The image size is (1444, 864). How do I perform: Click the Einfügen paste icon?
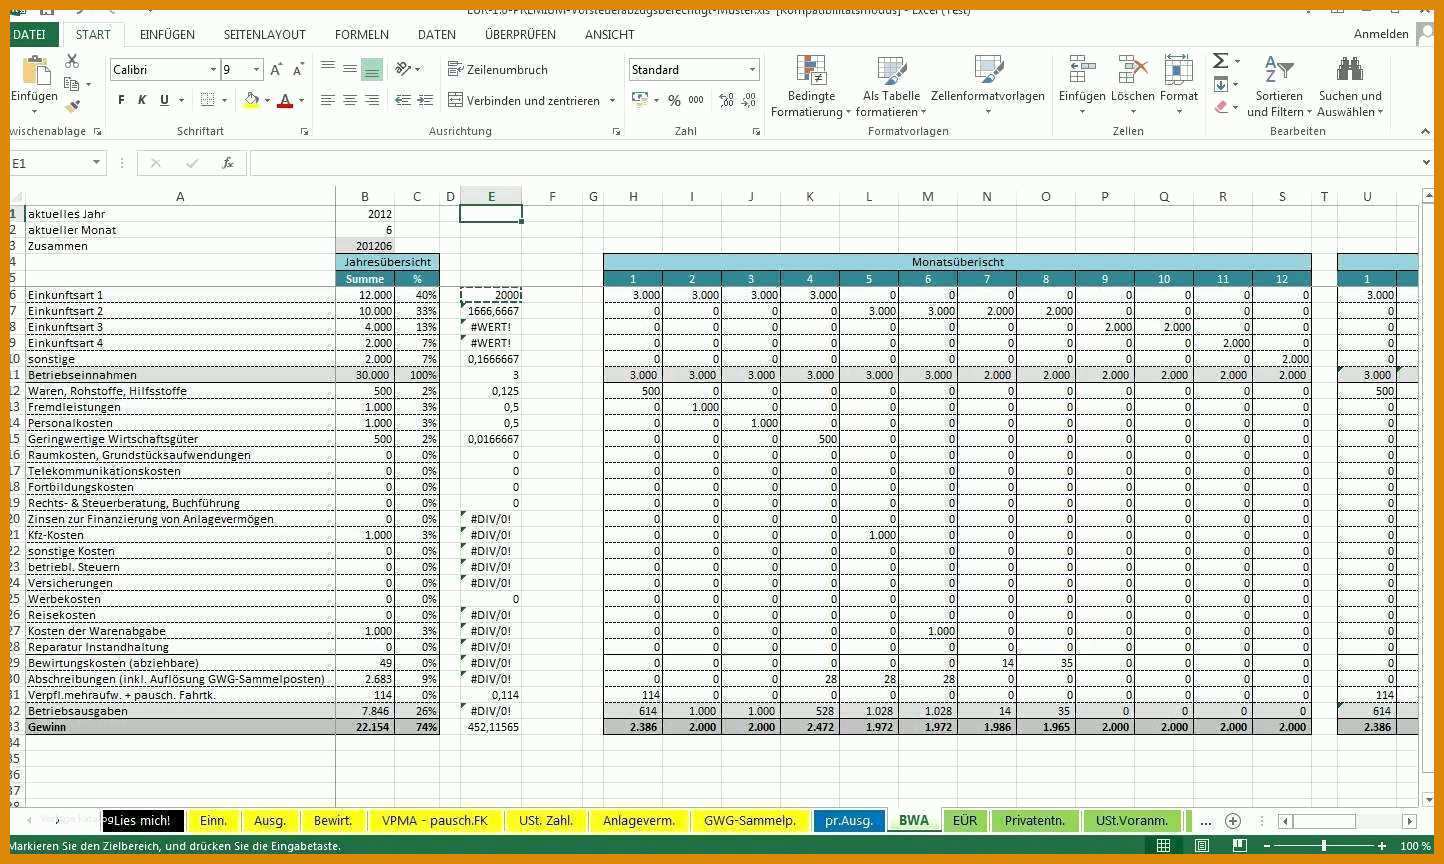coord(35,72)
